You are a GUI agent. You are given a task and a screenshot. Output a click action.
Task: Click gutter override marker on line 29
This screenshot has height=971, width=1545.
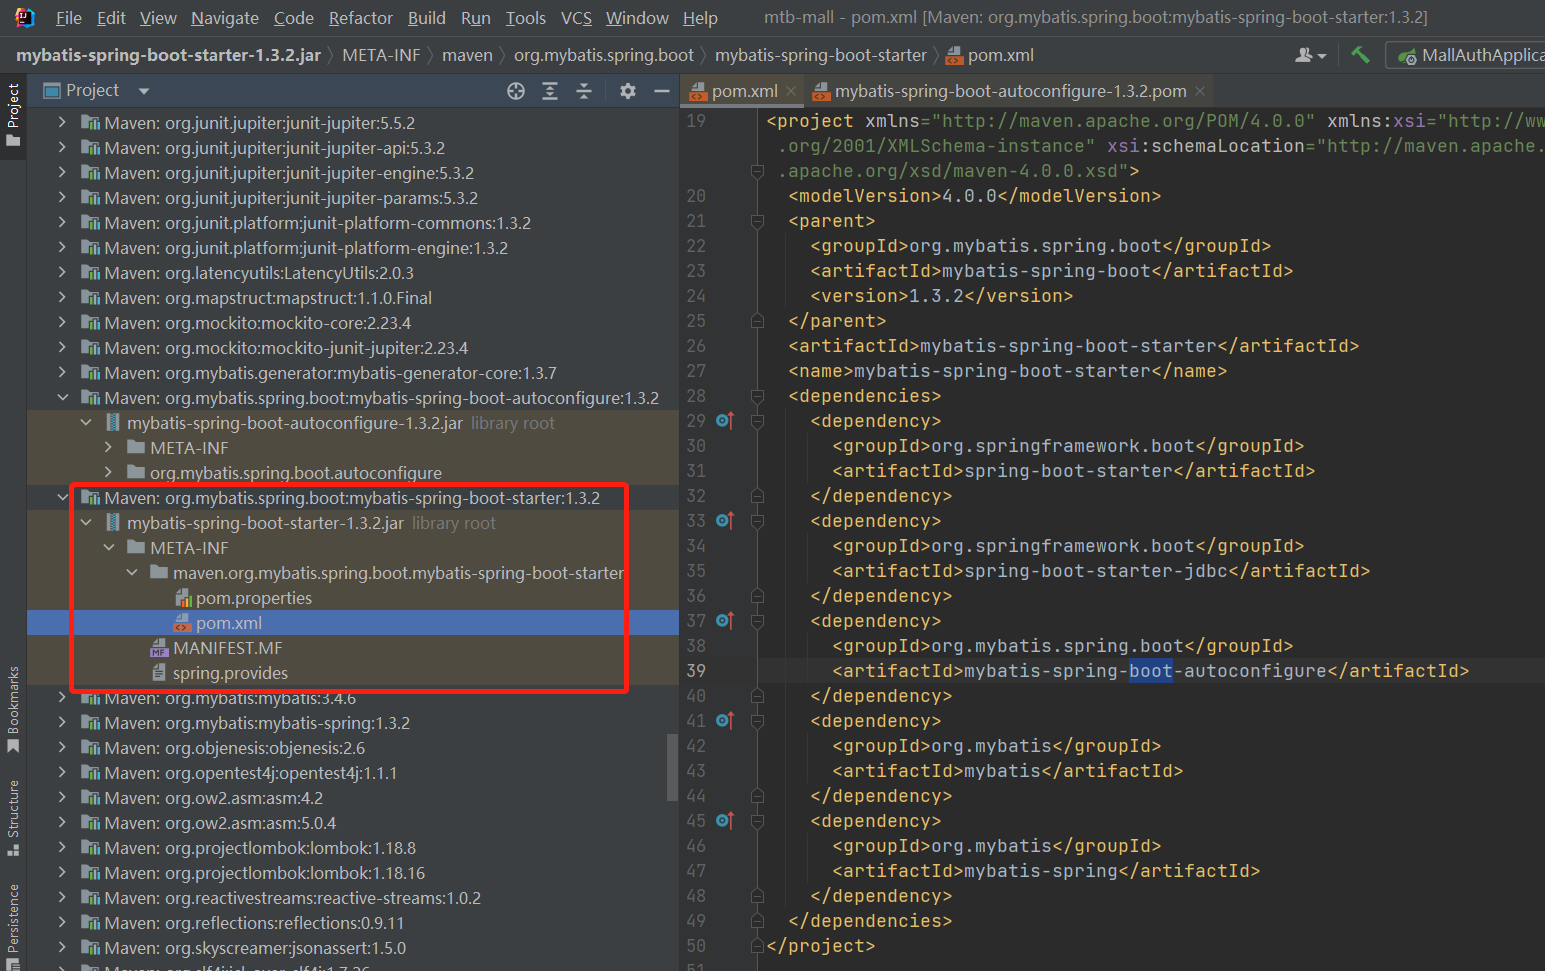[725, 421]
